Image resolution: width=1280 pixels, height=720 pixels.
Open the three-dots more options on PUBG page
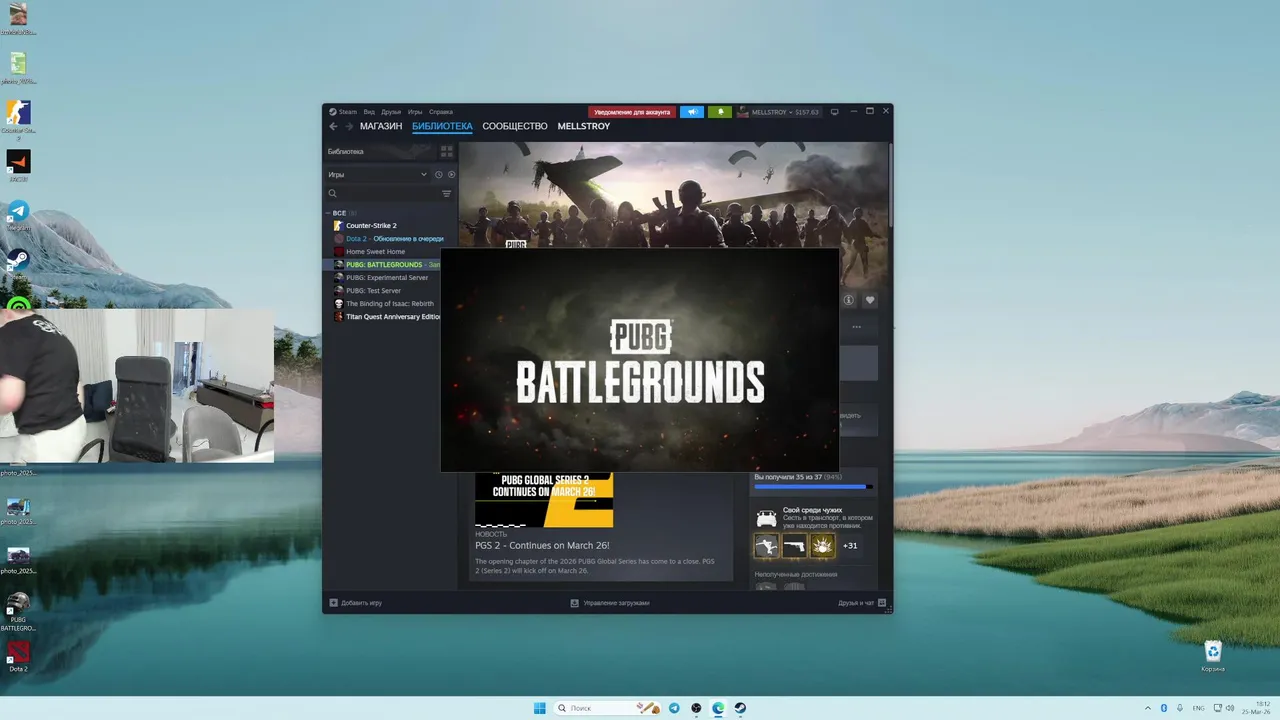(x=857, y=327)
